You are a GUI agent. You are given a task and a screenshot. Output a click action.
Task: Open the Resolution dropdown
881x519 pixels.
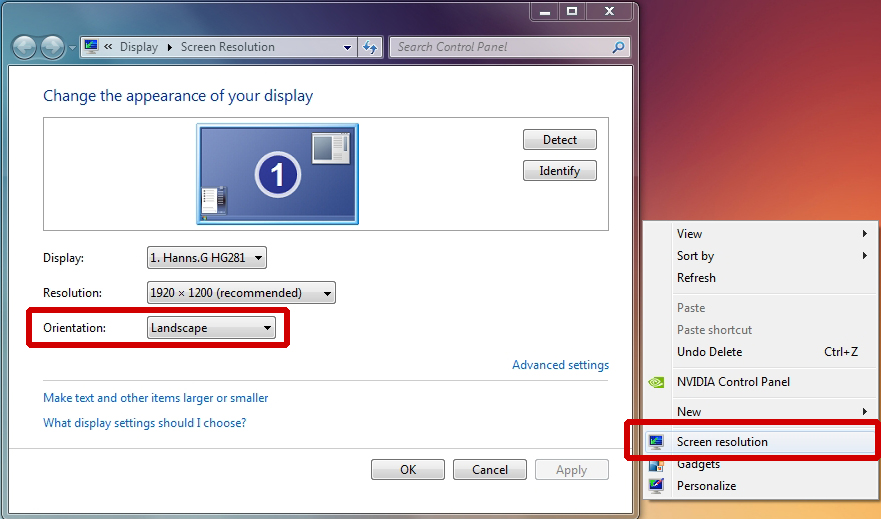[x=241, y=293]
